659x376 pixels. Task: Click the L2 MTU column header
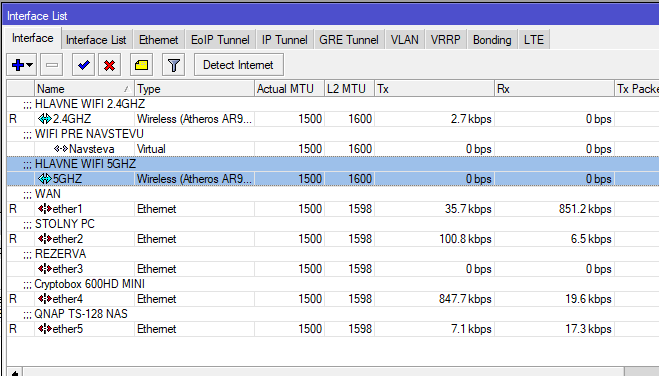(x=349, y=89)
